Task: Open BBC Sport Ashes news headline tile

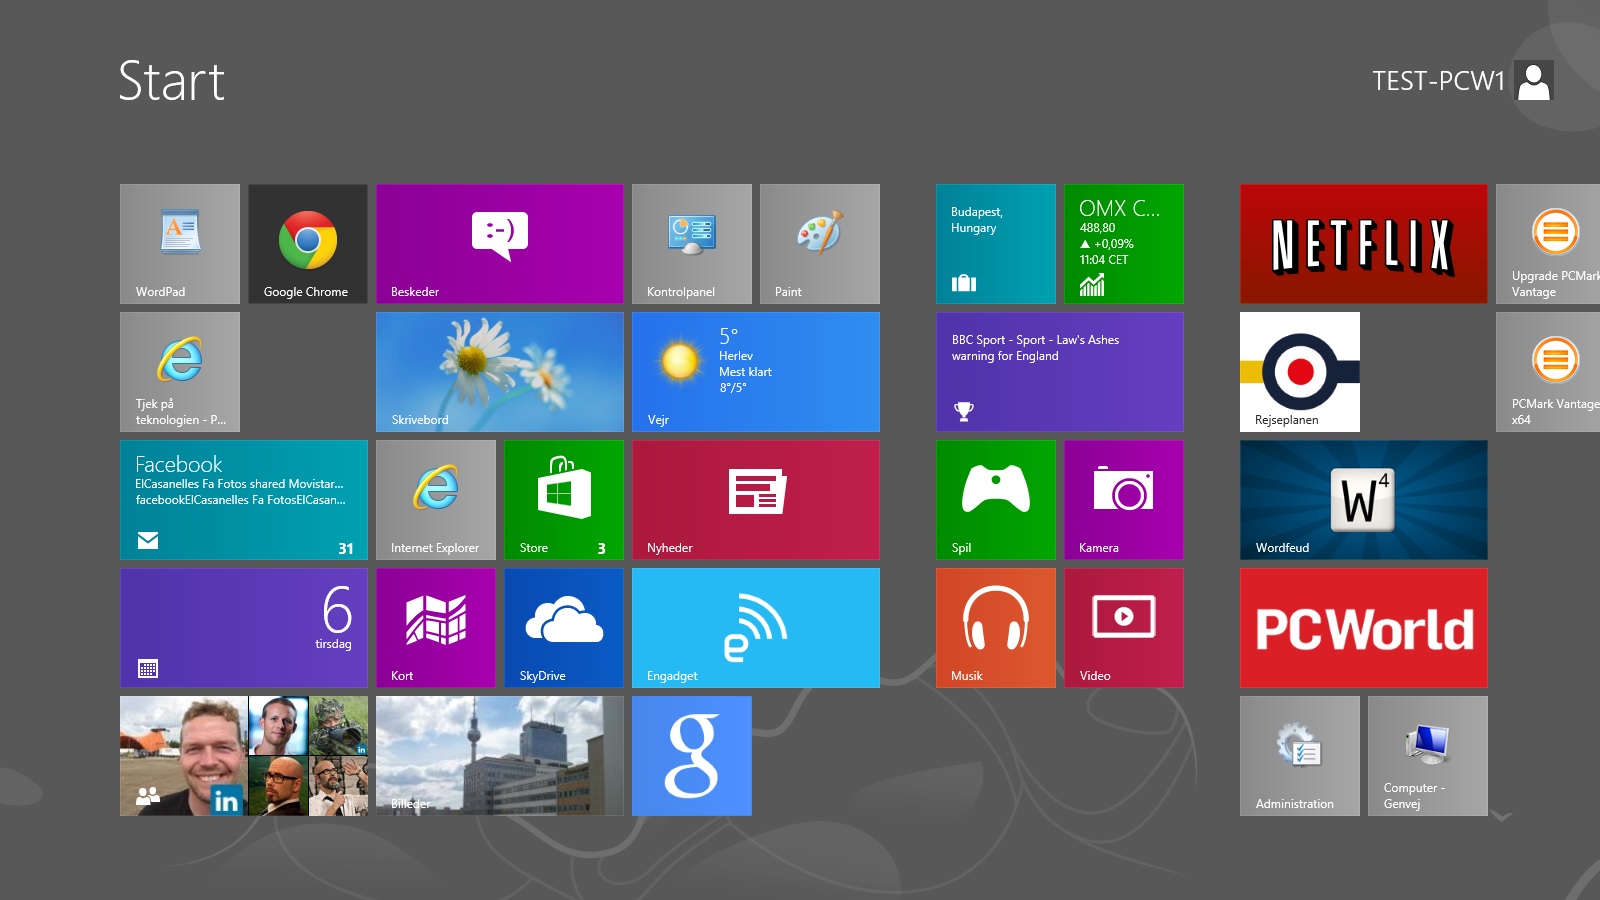Action: [x=1059, y=371]
